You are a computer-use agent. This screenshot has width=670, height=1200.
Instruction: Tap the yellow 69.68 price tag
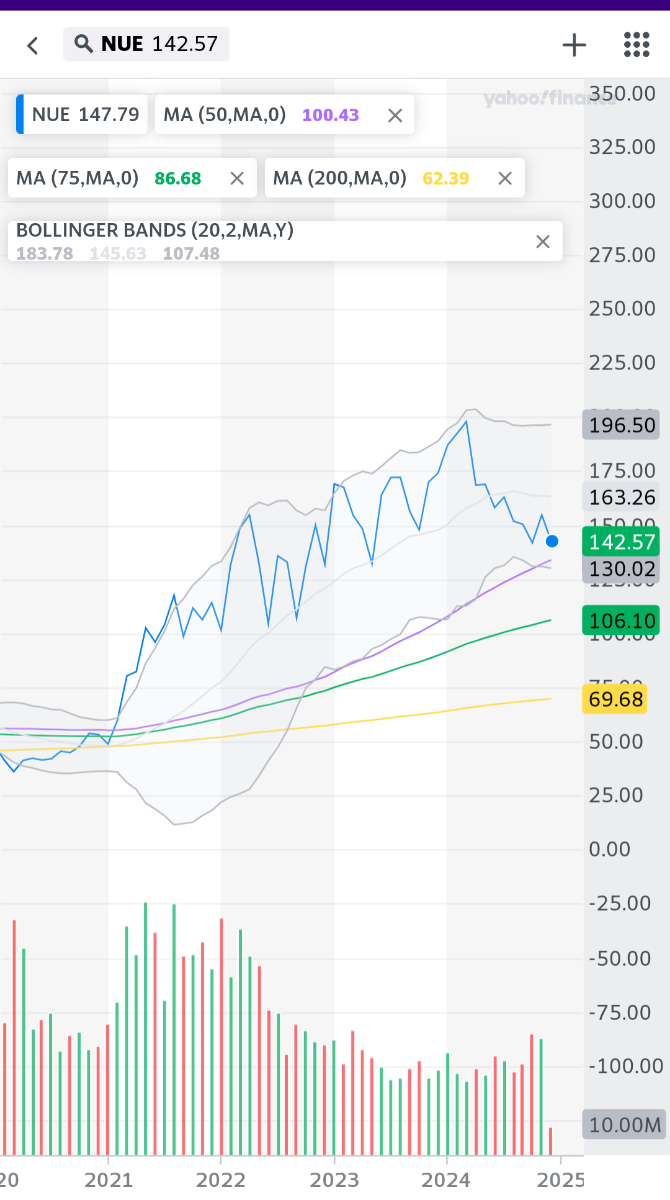point(615,699)
